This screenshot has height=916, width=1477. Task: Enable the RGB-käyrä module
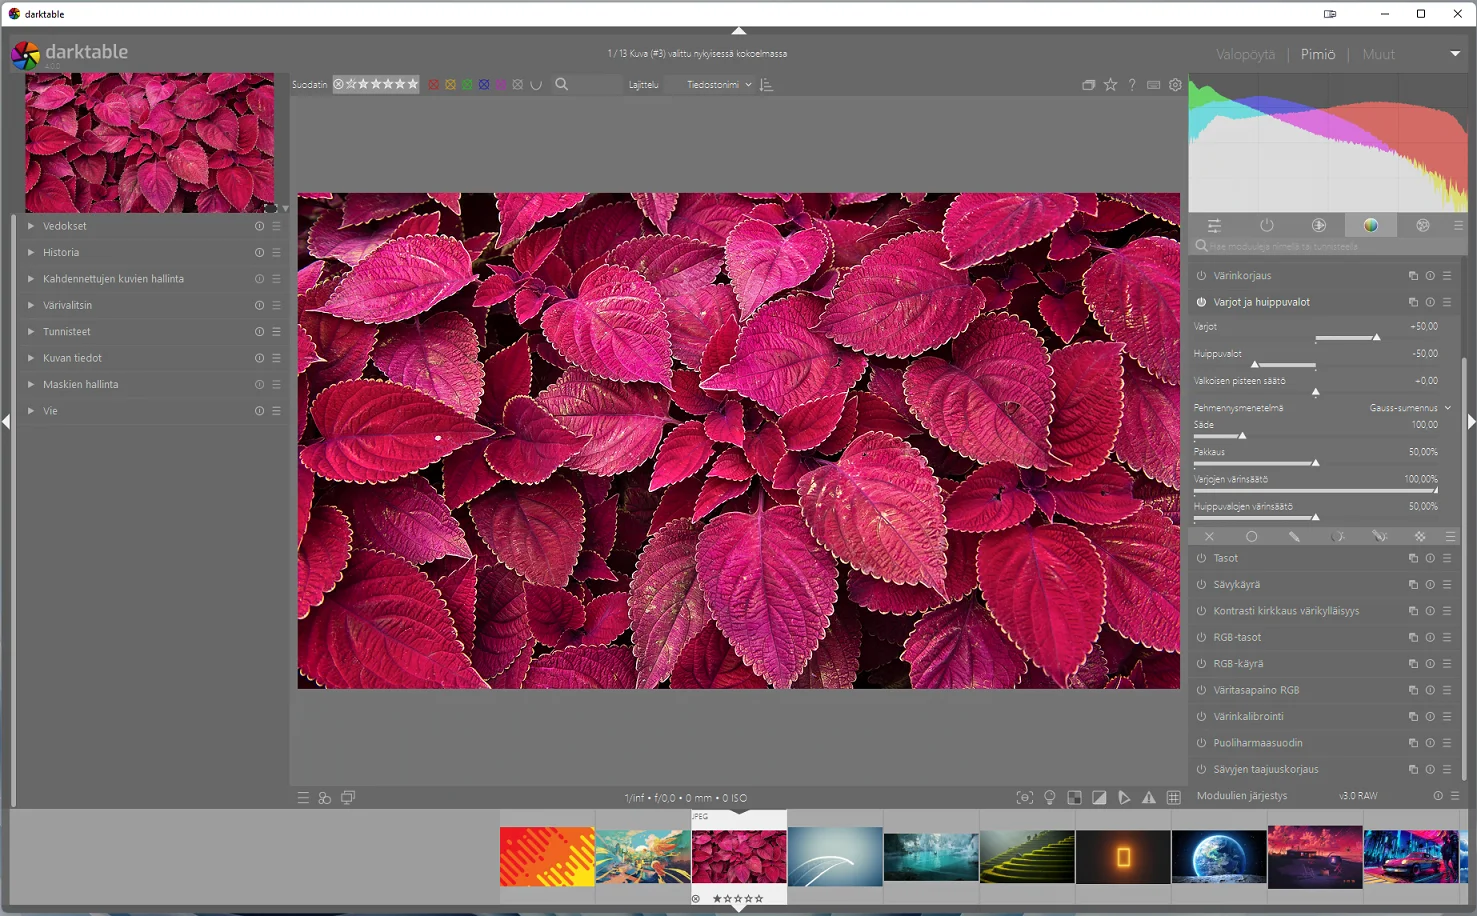[x=1201, y=664]
